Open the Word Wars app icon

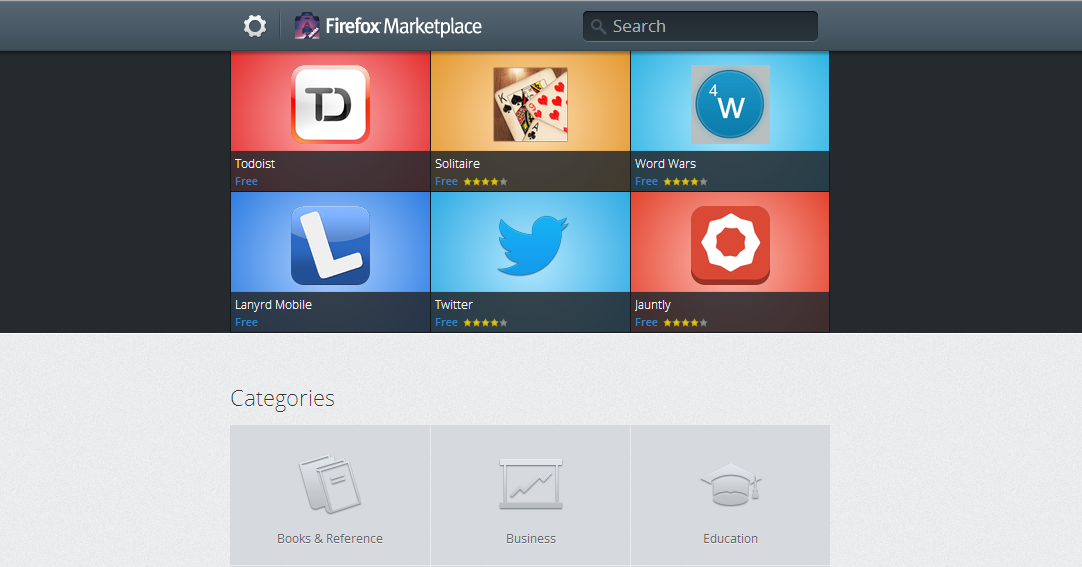[x=730, y=104]
